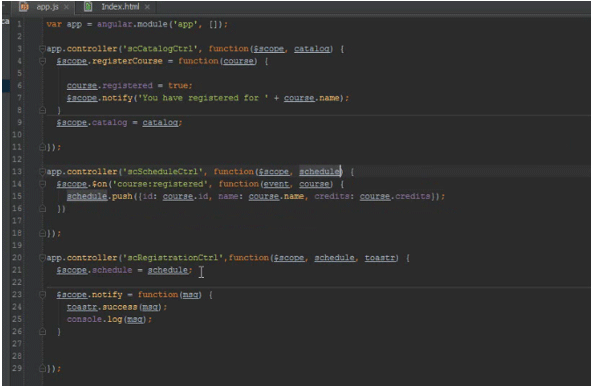Click 'registered' property on line 6
Image resolution: width=593 pixels, height=388 pixels.
(x=127, y=85)
